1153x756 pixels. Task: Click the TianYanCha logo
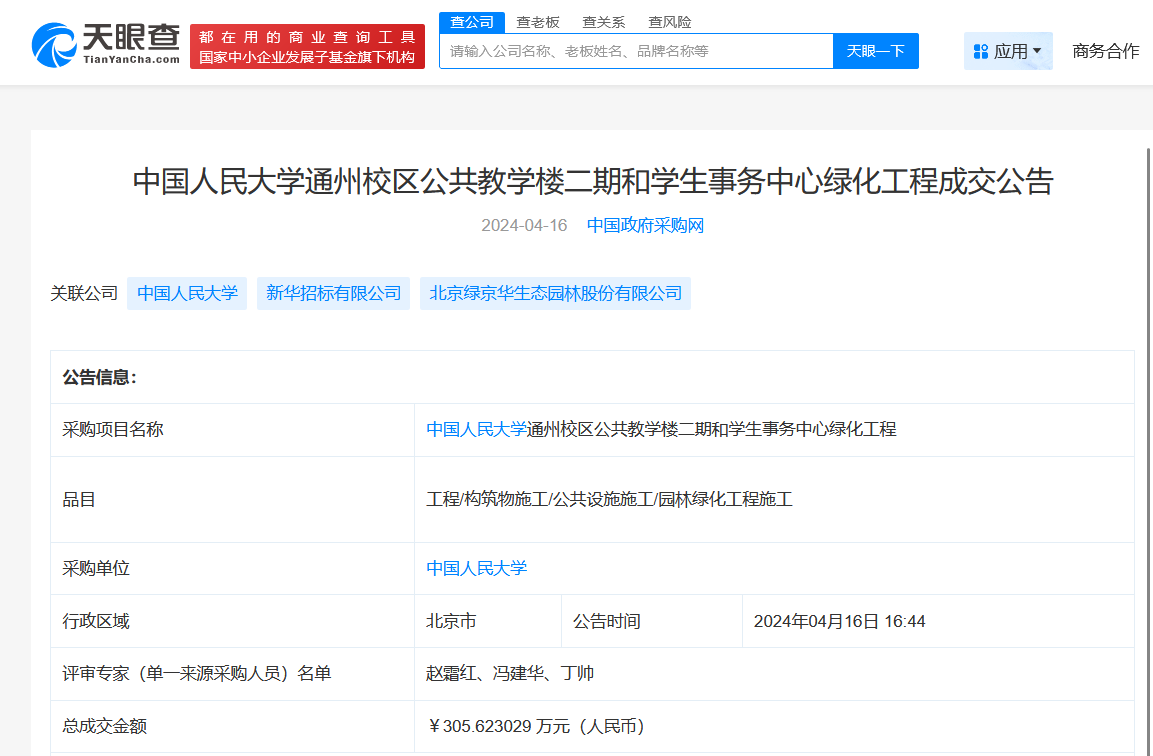105,45
